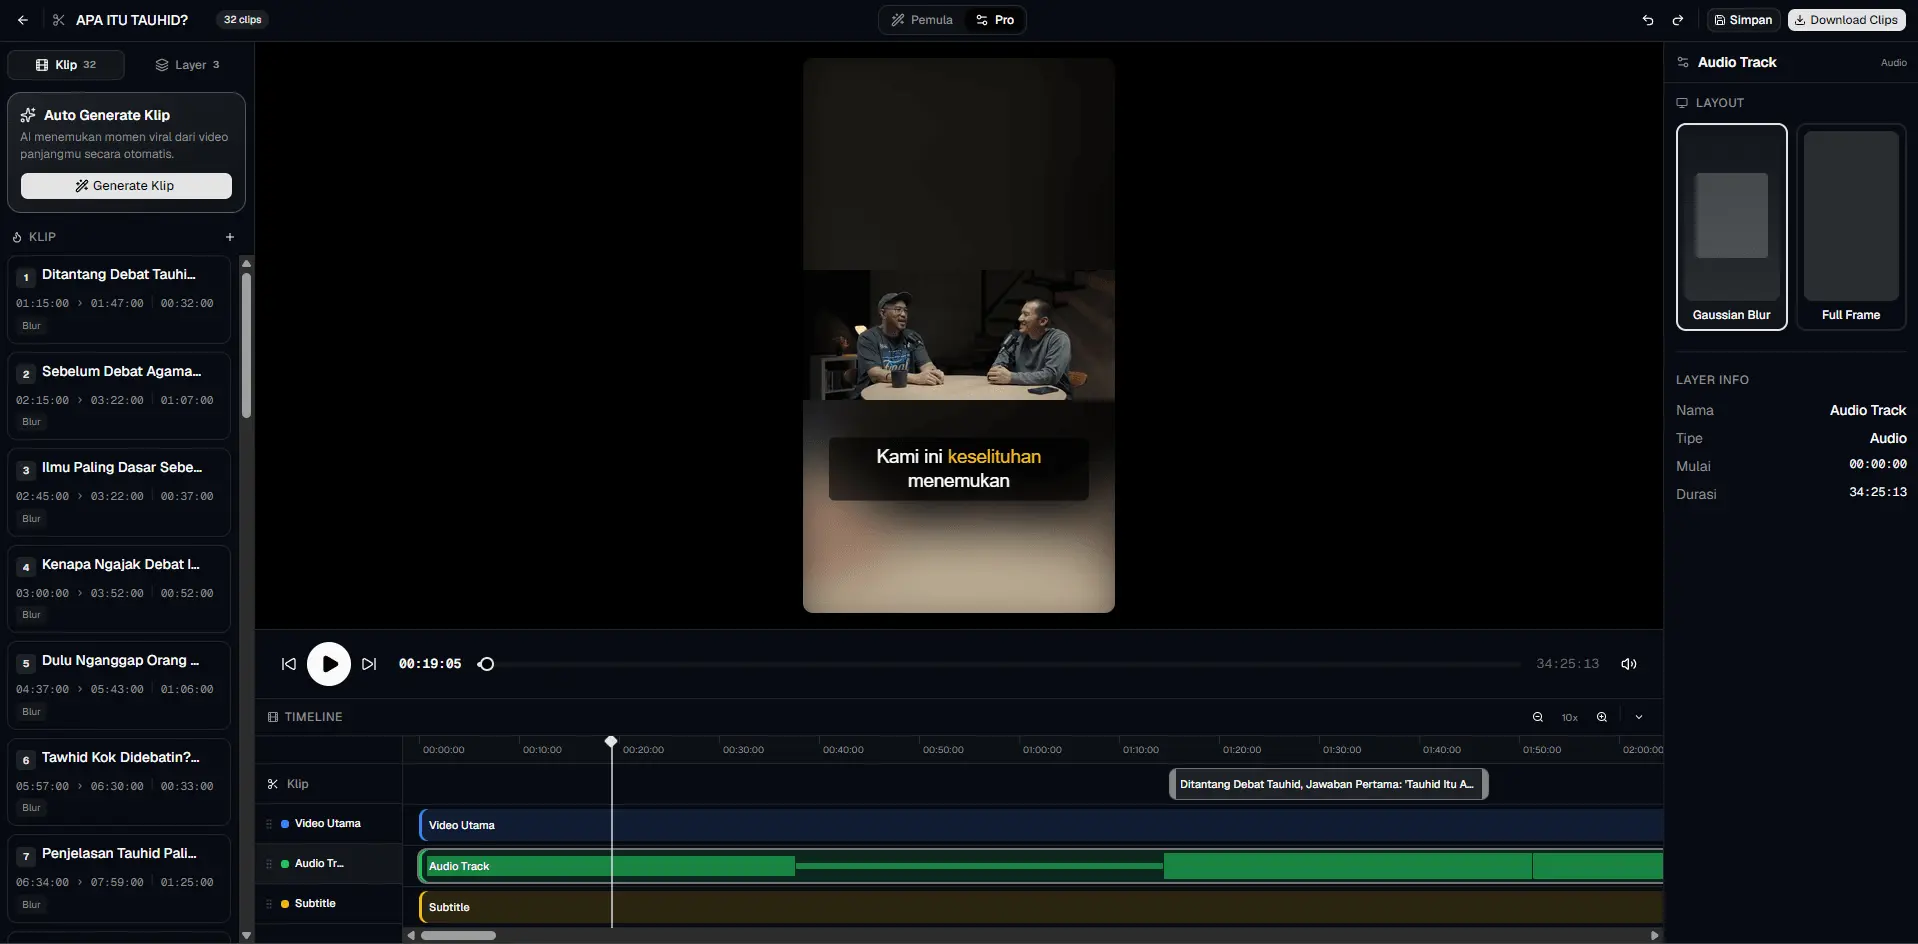Click the Layout monitor icon
This screenshot has width=1918, height=944.
(x=1682, y=103)
